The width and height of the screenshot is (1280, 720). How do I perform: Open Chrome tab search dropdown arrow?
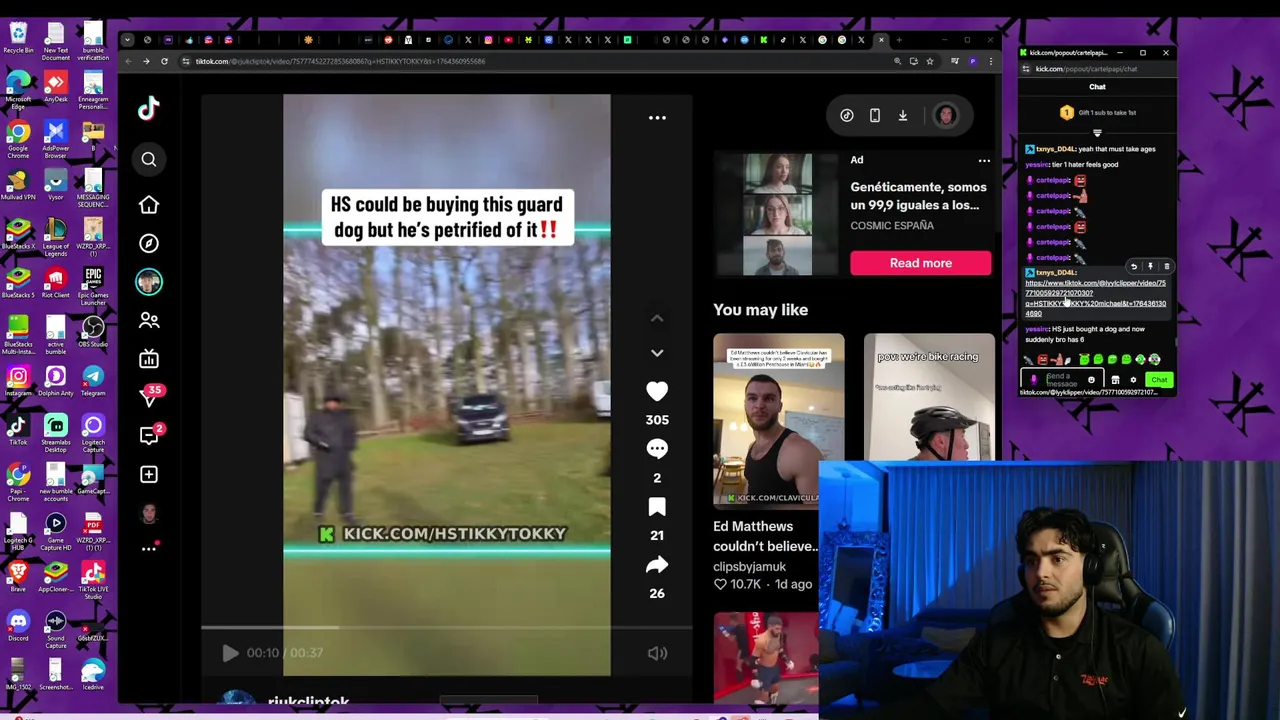[127, 40]
